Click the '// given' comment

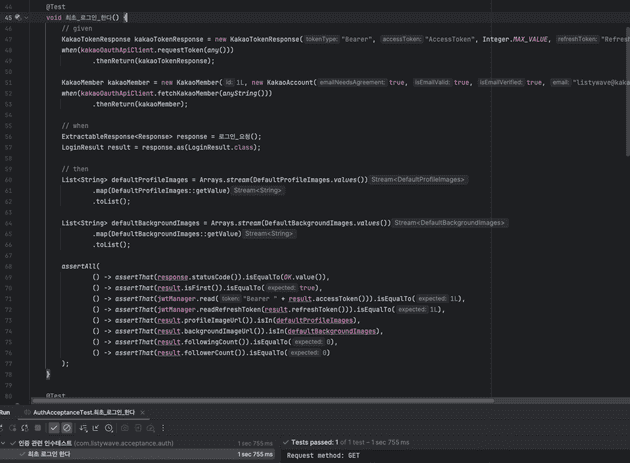pos(77,28)
